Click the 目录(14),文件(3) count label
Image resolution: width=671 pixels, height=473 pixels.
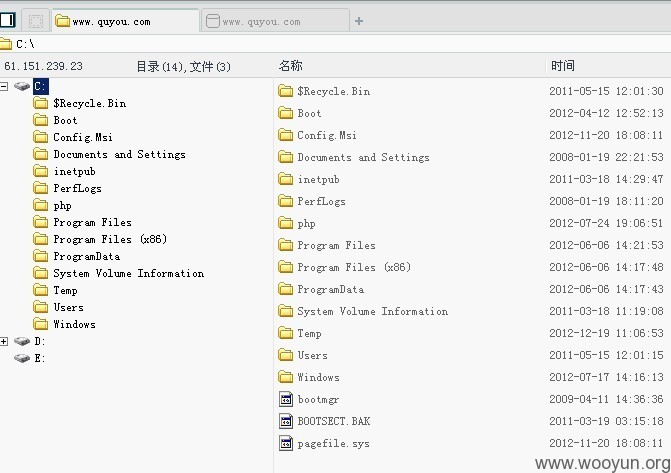coord(184,66)
